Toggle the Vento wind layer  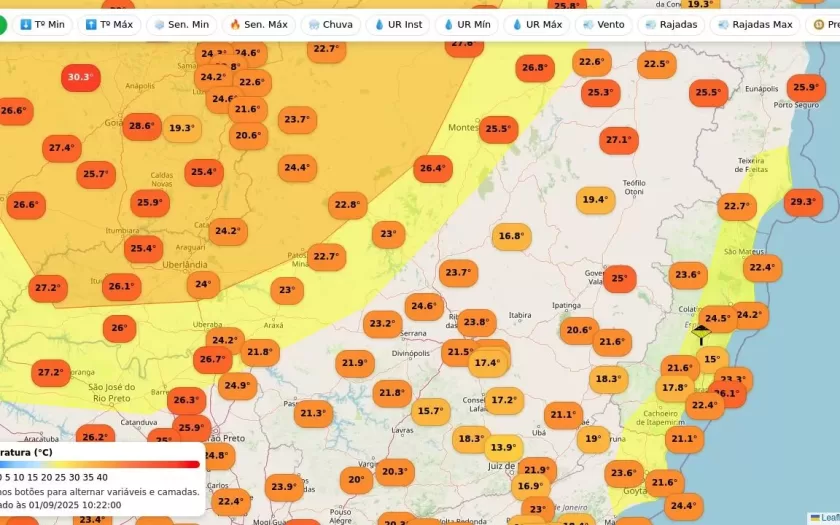click(603, 24)
